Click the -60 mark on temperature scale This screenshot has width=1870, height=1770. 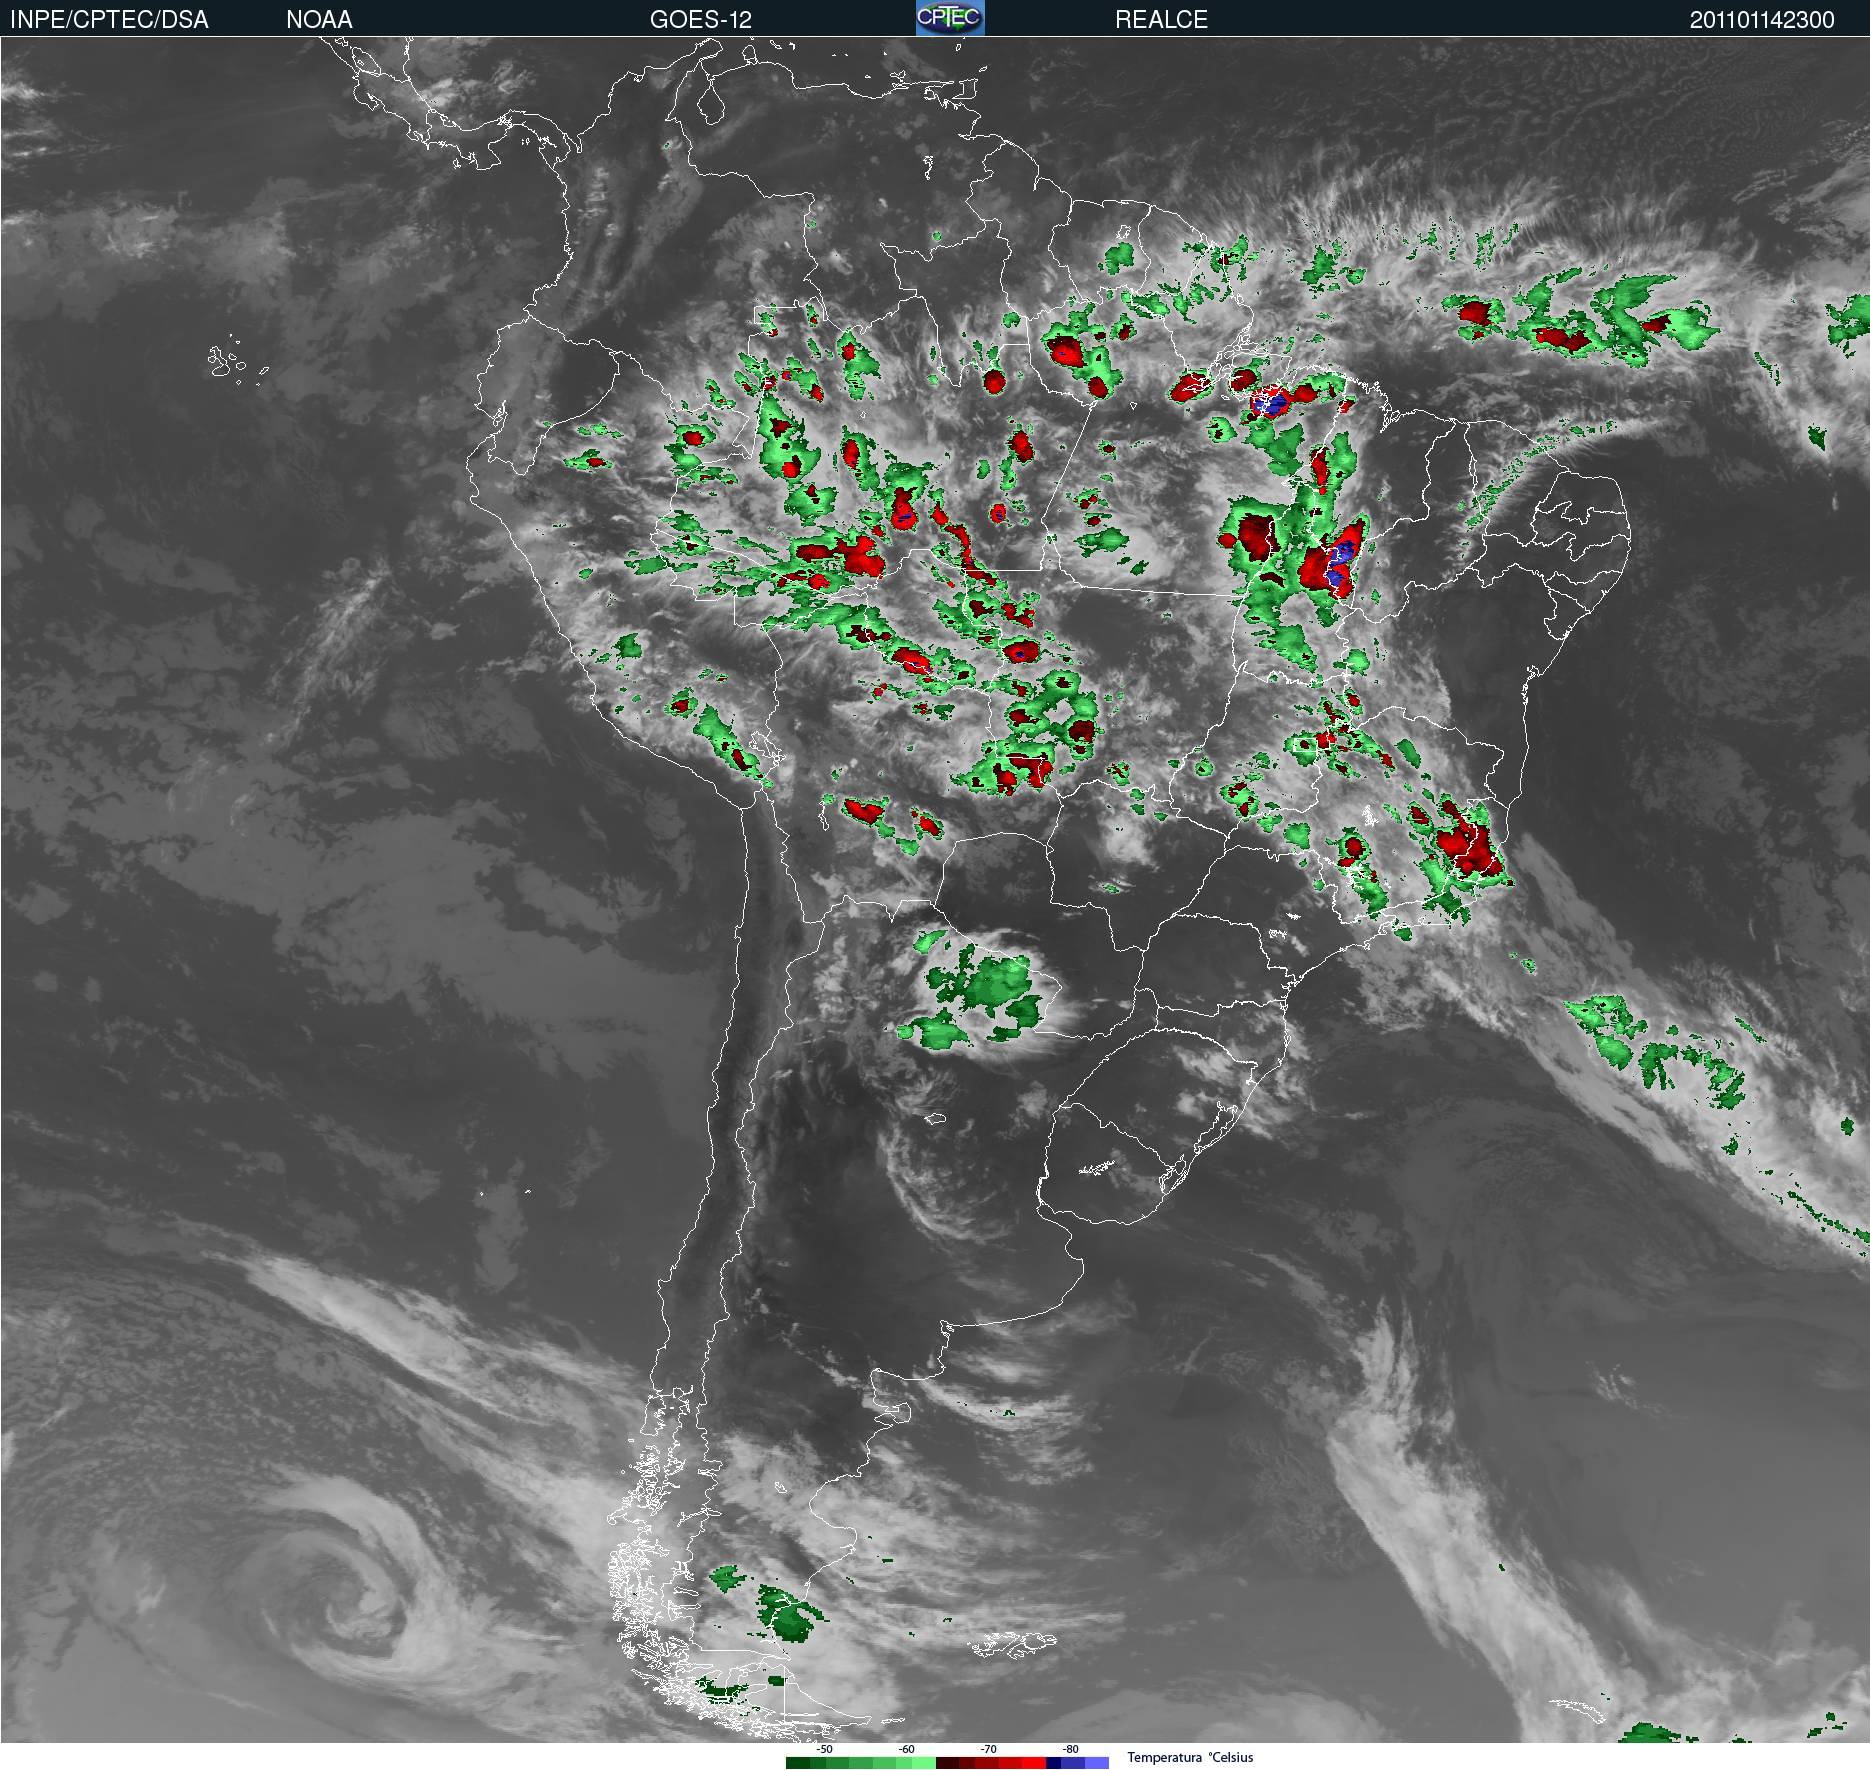(907, 1749)
